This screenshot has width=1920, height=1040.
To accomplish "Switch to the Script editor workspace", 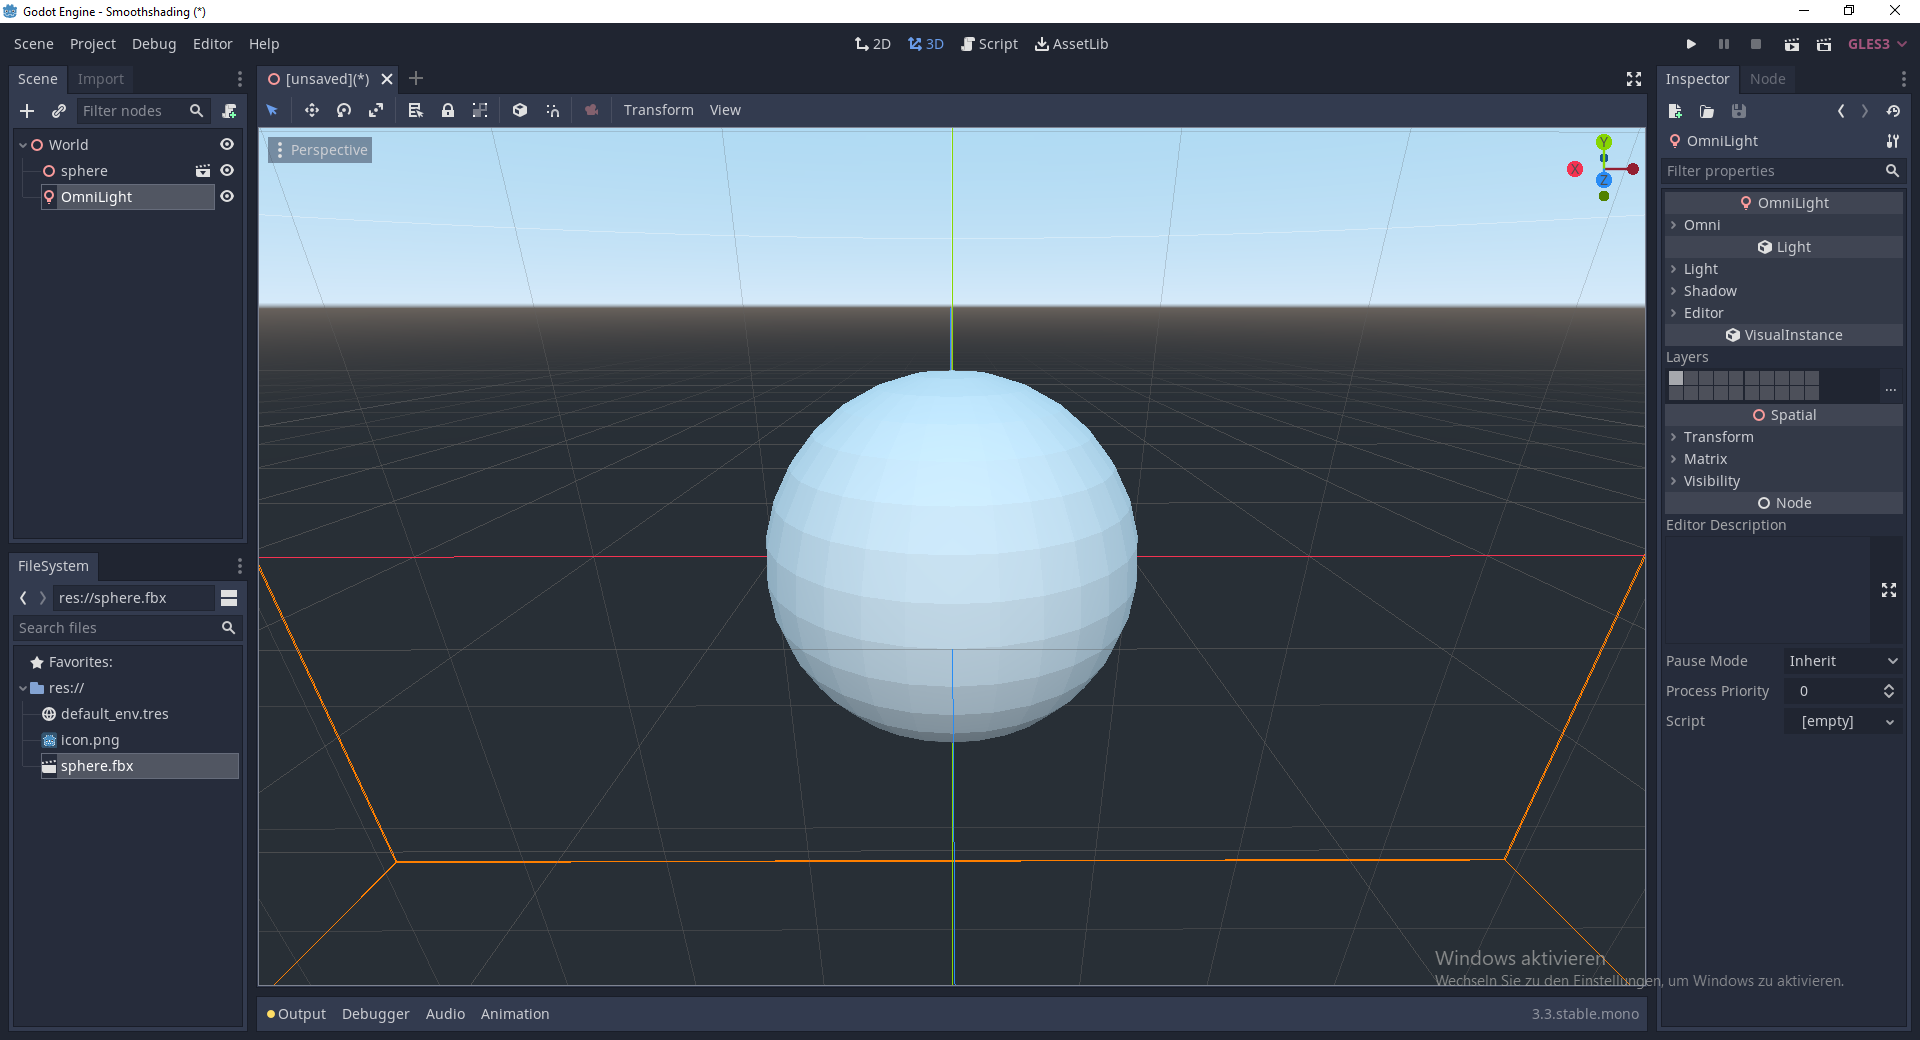I will coord(989,43).
